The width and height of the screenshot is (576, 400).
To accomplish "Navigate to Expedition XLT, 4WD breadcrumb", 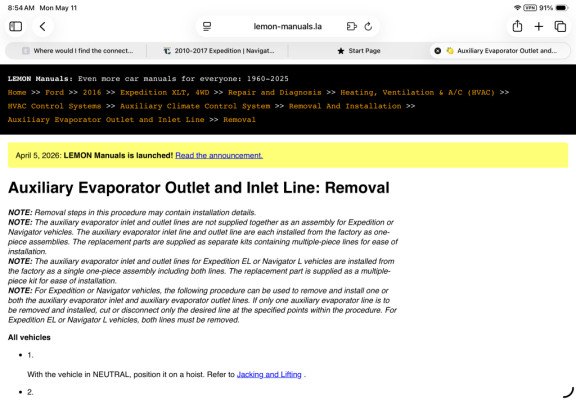I will coord(165,93).
